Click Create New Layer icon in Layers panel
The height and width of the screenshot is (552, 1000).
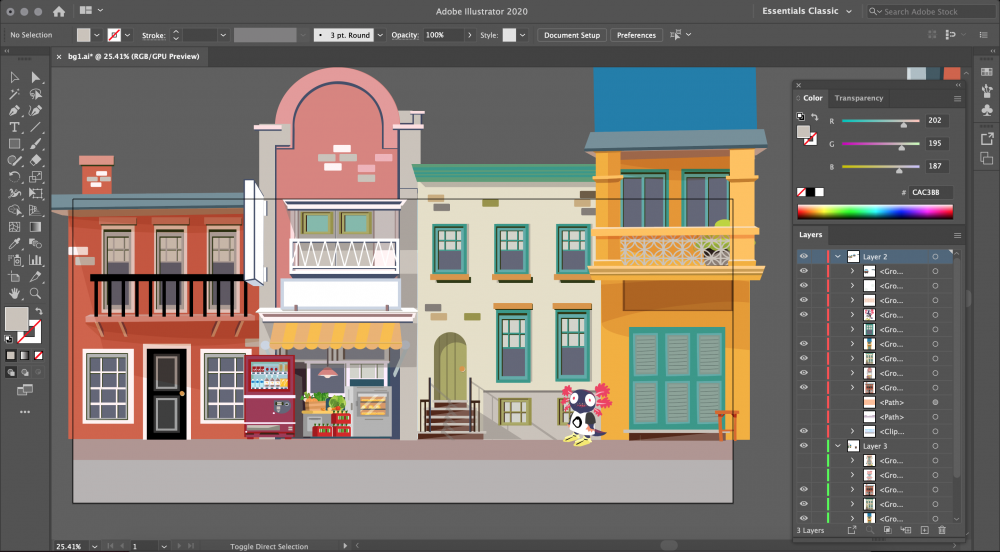click(924, 530)
